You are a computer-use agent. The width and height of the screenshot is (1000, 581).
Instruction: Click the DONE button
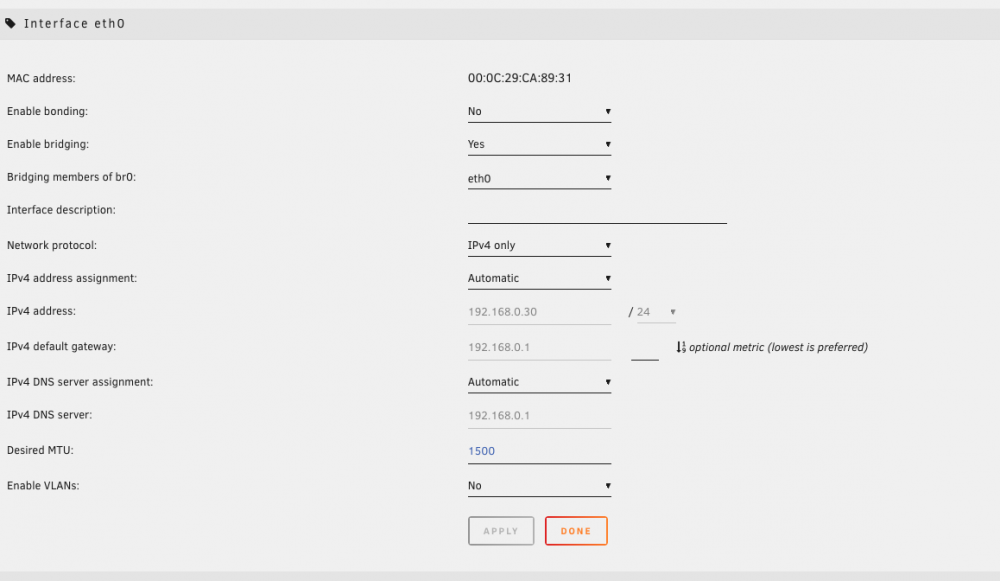(x=576, y=531)
